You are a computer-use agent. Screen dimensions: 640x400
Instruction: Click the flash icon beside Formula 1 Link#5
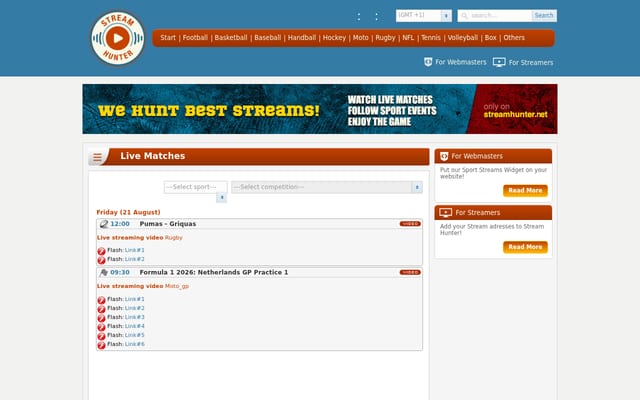coord(101,336)
